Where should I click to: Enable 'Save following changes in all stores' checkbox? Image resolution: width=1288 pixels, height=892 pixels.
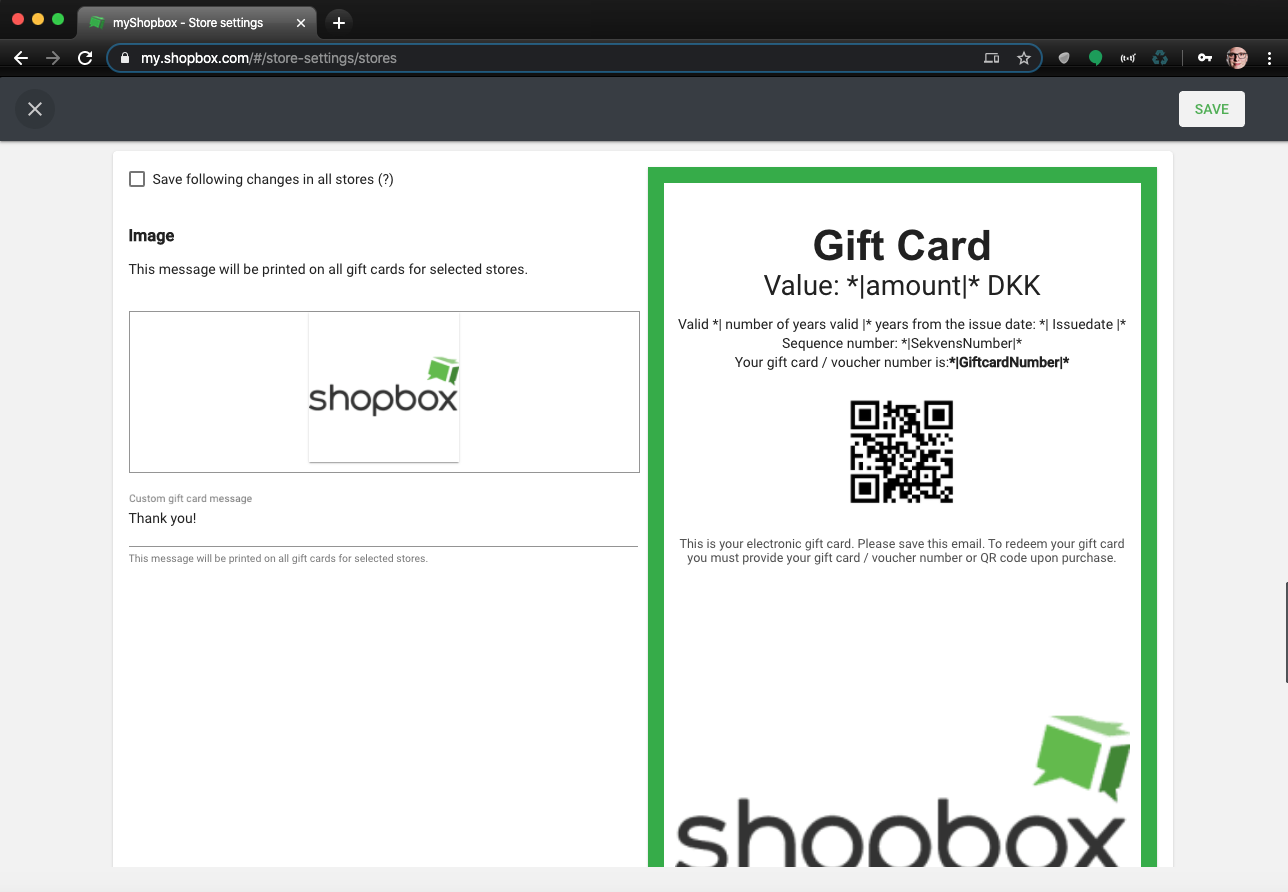[x=137, y=179]
